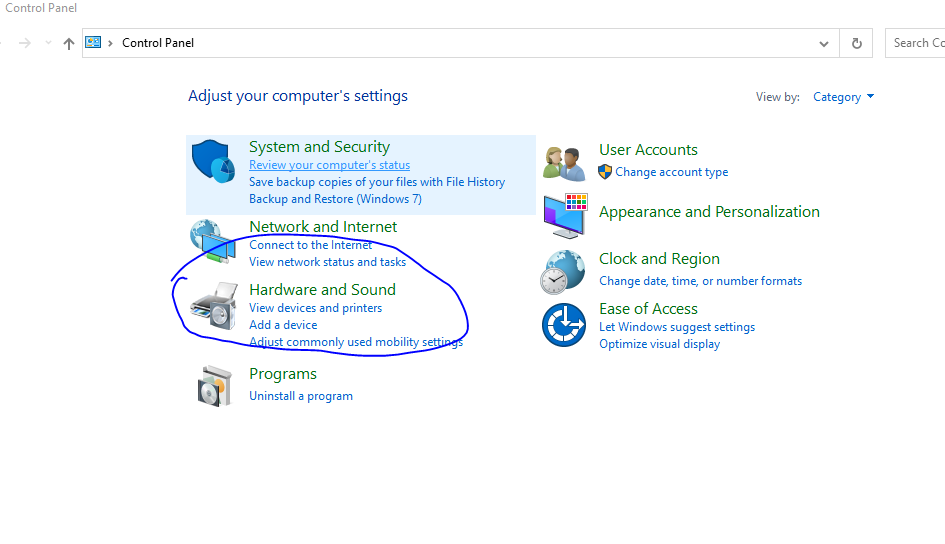Click the Ease of Access icon
The image size is (945, 544).
[x=564, y=325]
